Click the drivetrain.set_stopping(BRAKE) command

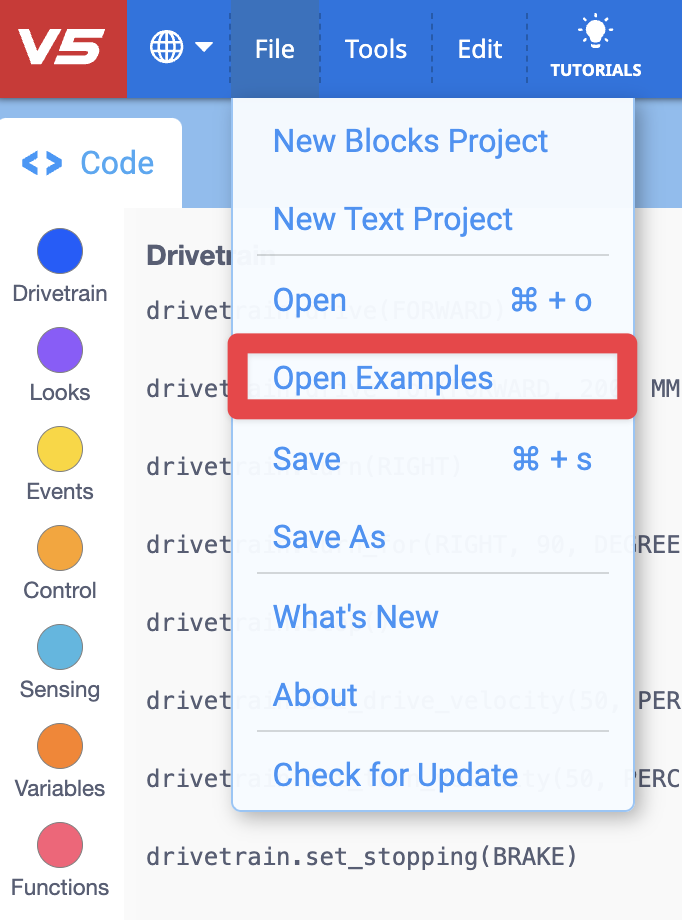pos(361,857)
